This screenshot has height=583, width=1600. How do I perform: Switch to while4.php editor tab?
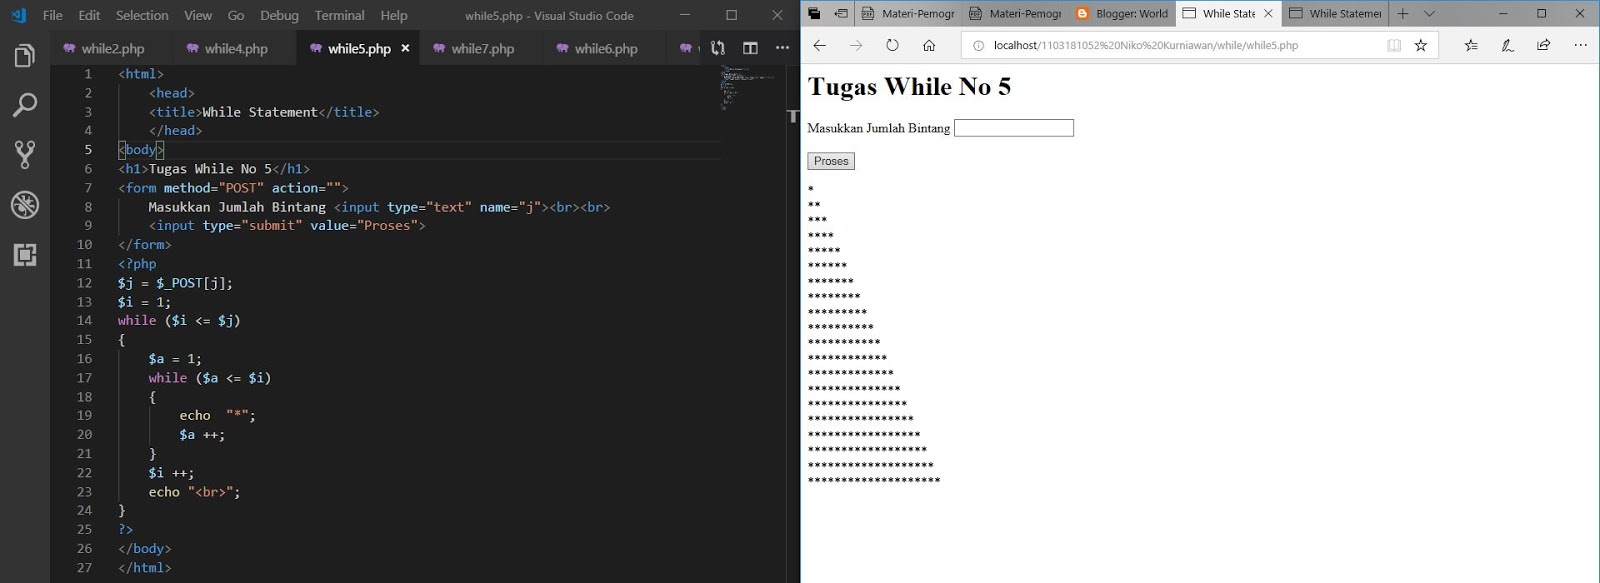[x=236, y=48]
